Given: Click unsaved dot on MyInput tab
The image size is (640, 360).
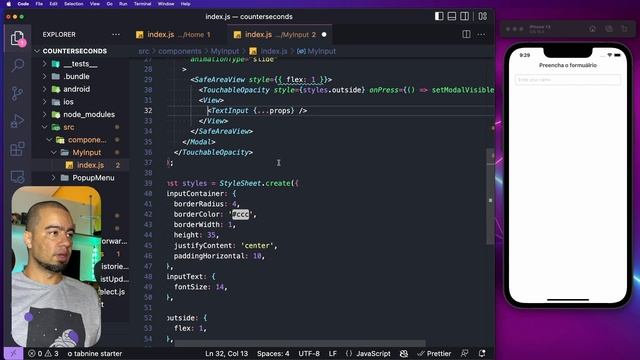Looking at the screenshot, I should 324,35.
